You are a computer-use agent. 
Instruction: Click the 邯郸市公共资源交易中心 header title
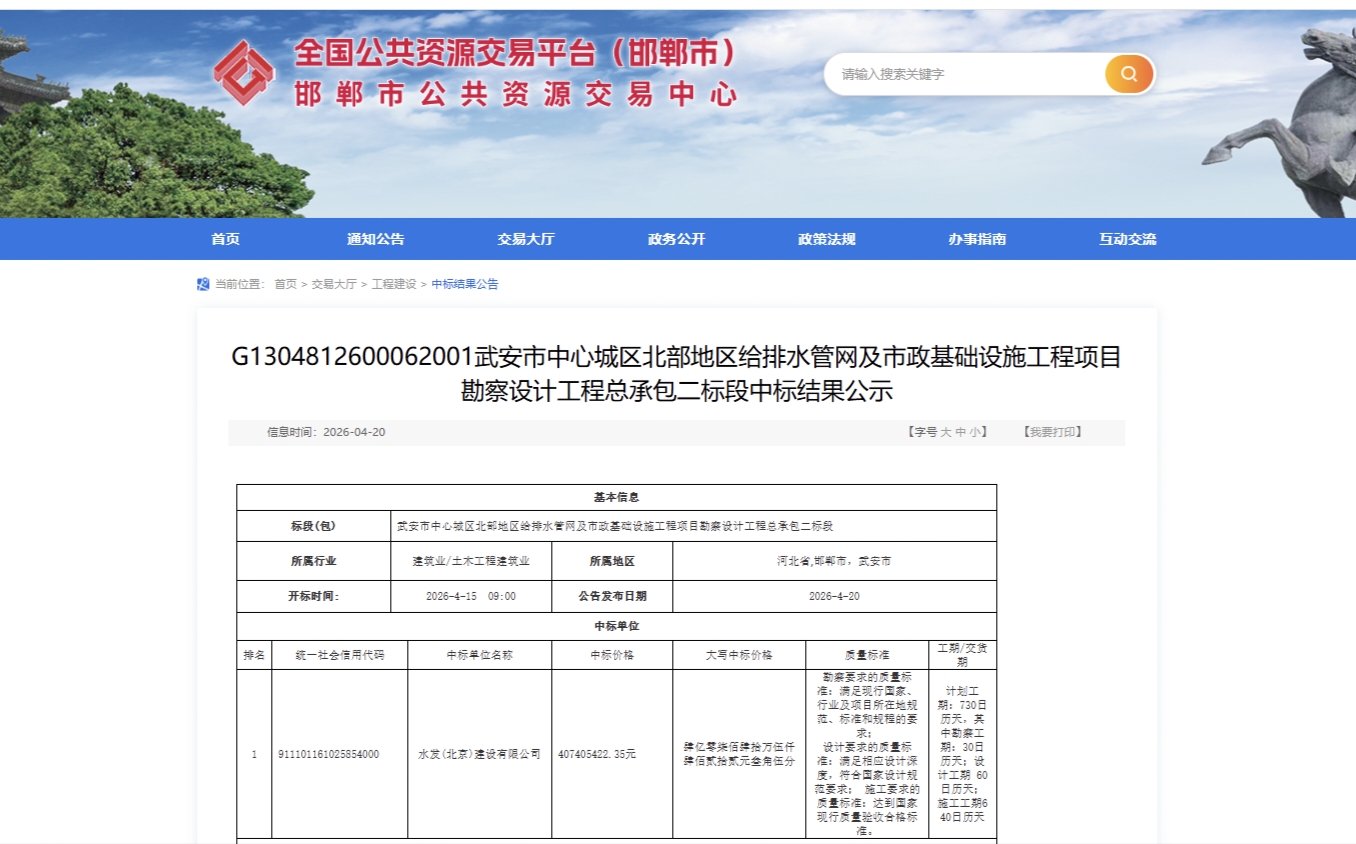pos(516,95)
